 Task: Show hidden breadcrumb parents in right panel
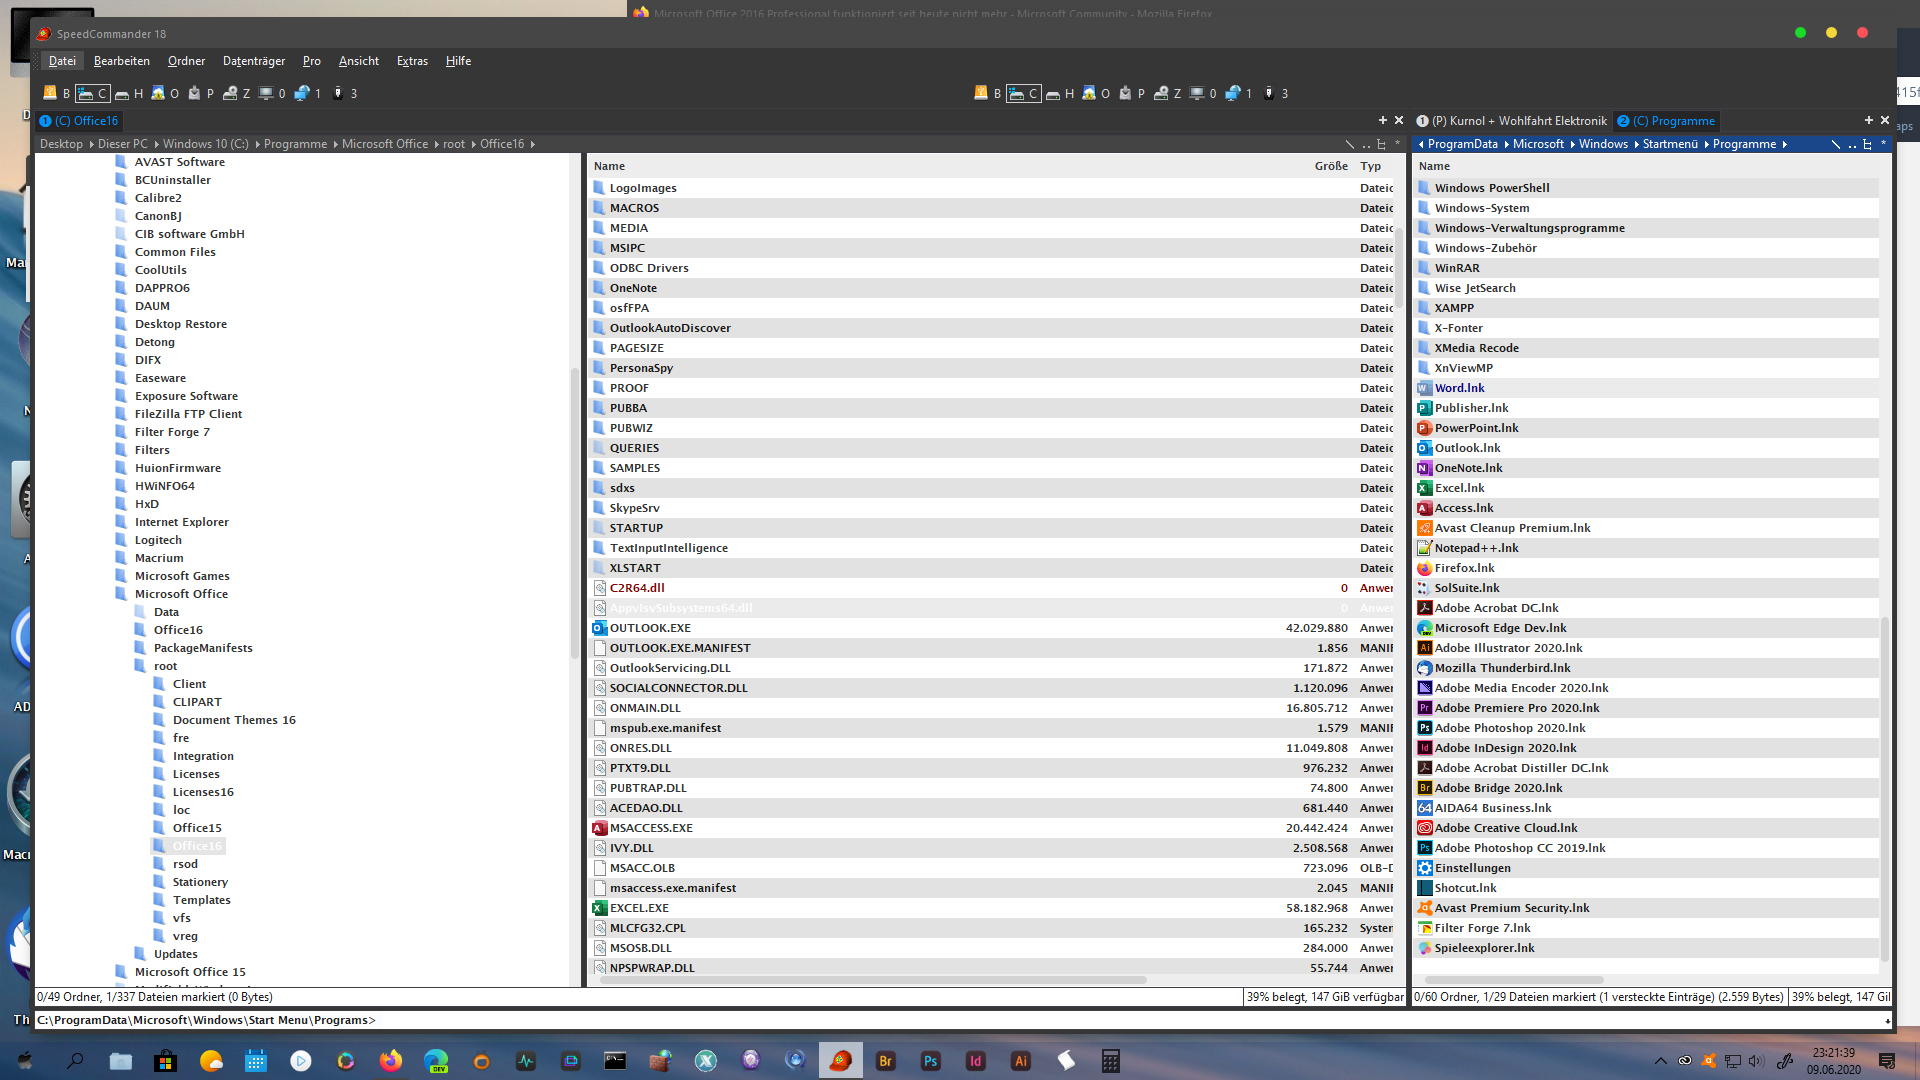tap(1421, 145)
